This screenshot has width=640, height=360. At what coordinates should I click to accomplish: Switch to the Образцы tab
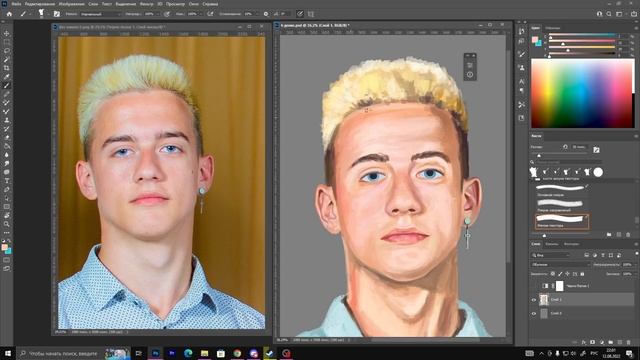pos(553,28)
